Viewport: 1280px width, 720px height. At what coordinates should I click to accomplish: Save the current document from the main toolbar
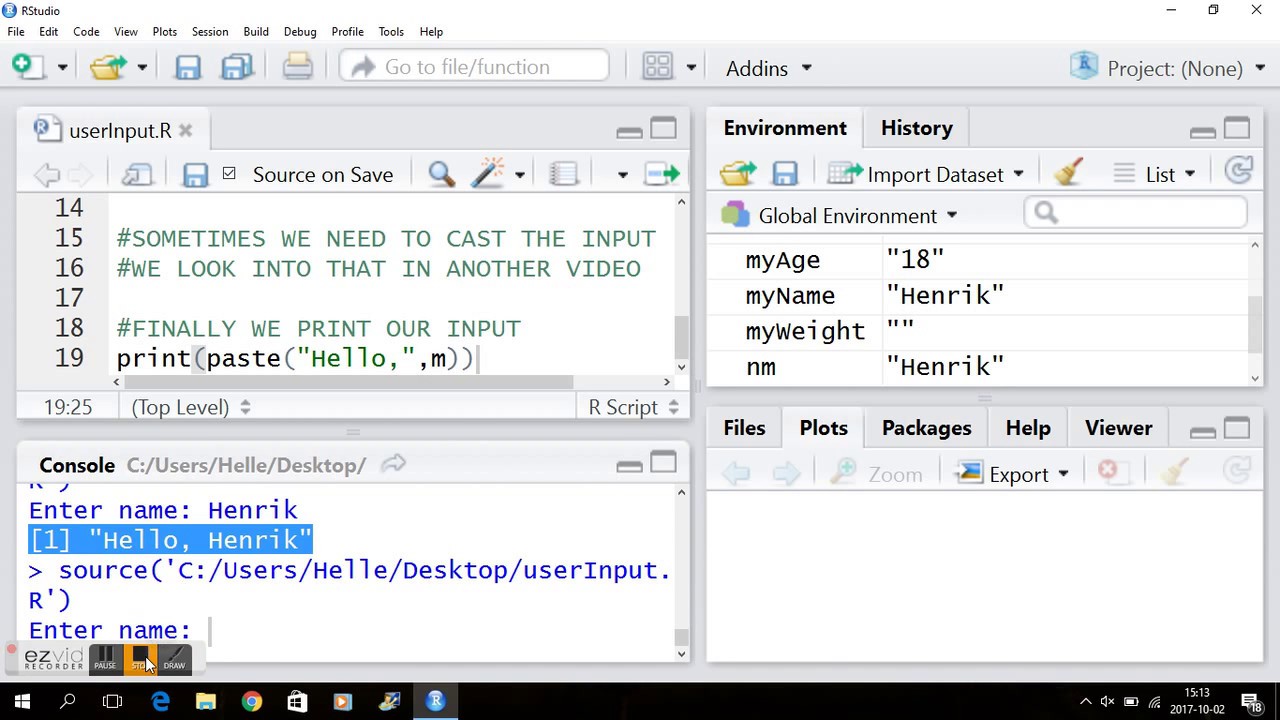(188, 67)
